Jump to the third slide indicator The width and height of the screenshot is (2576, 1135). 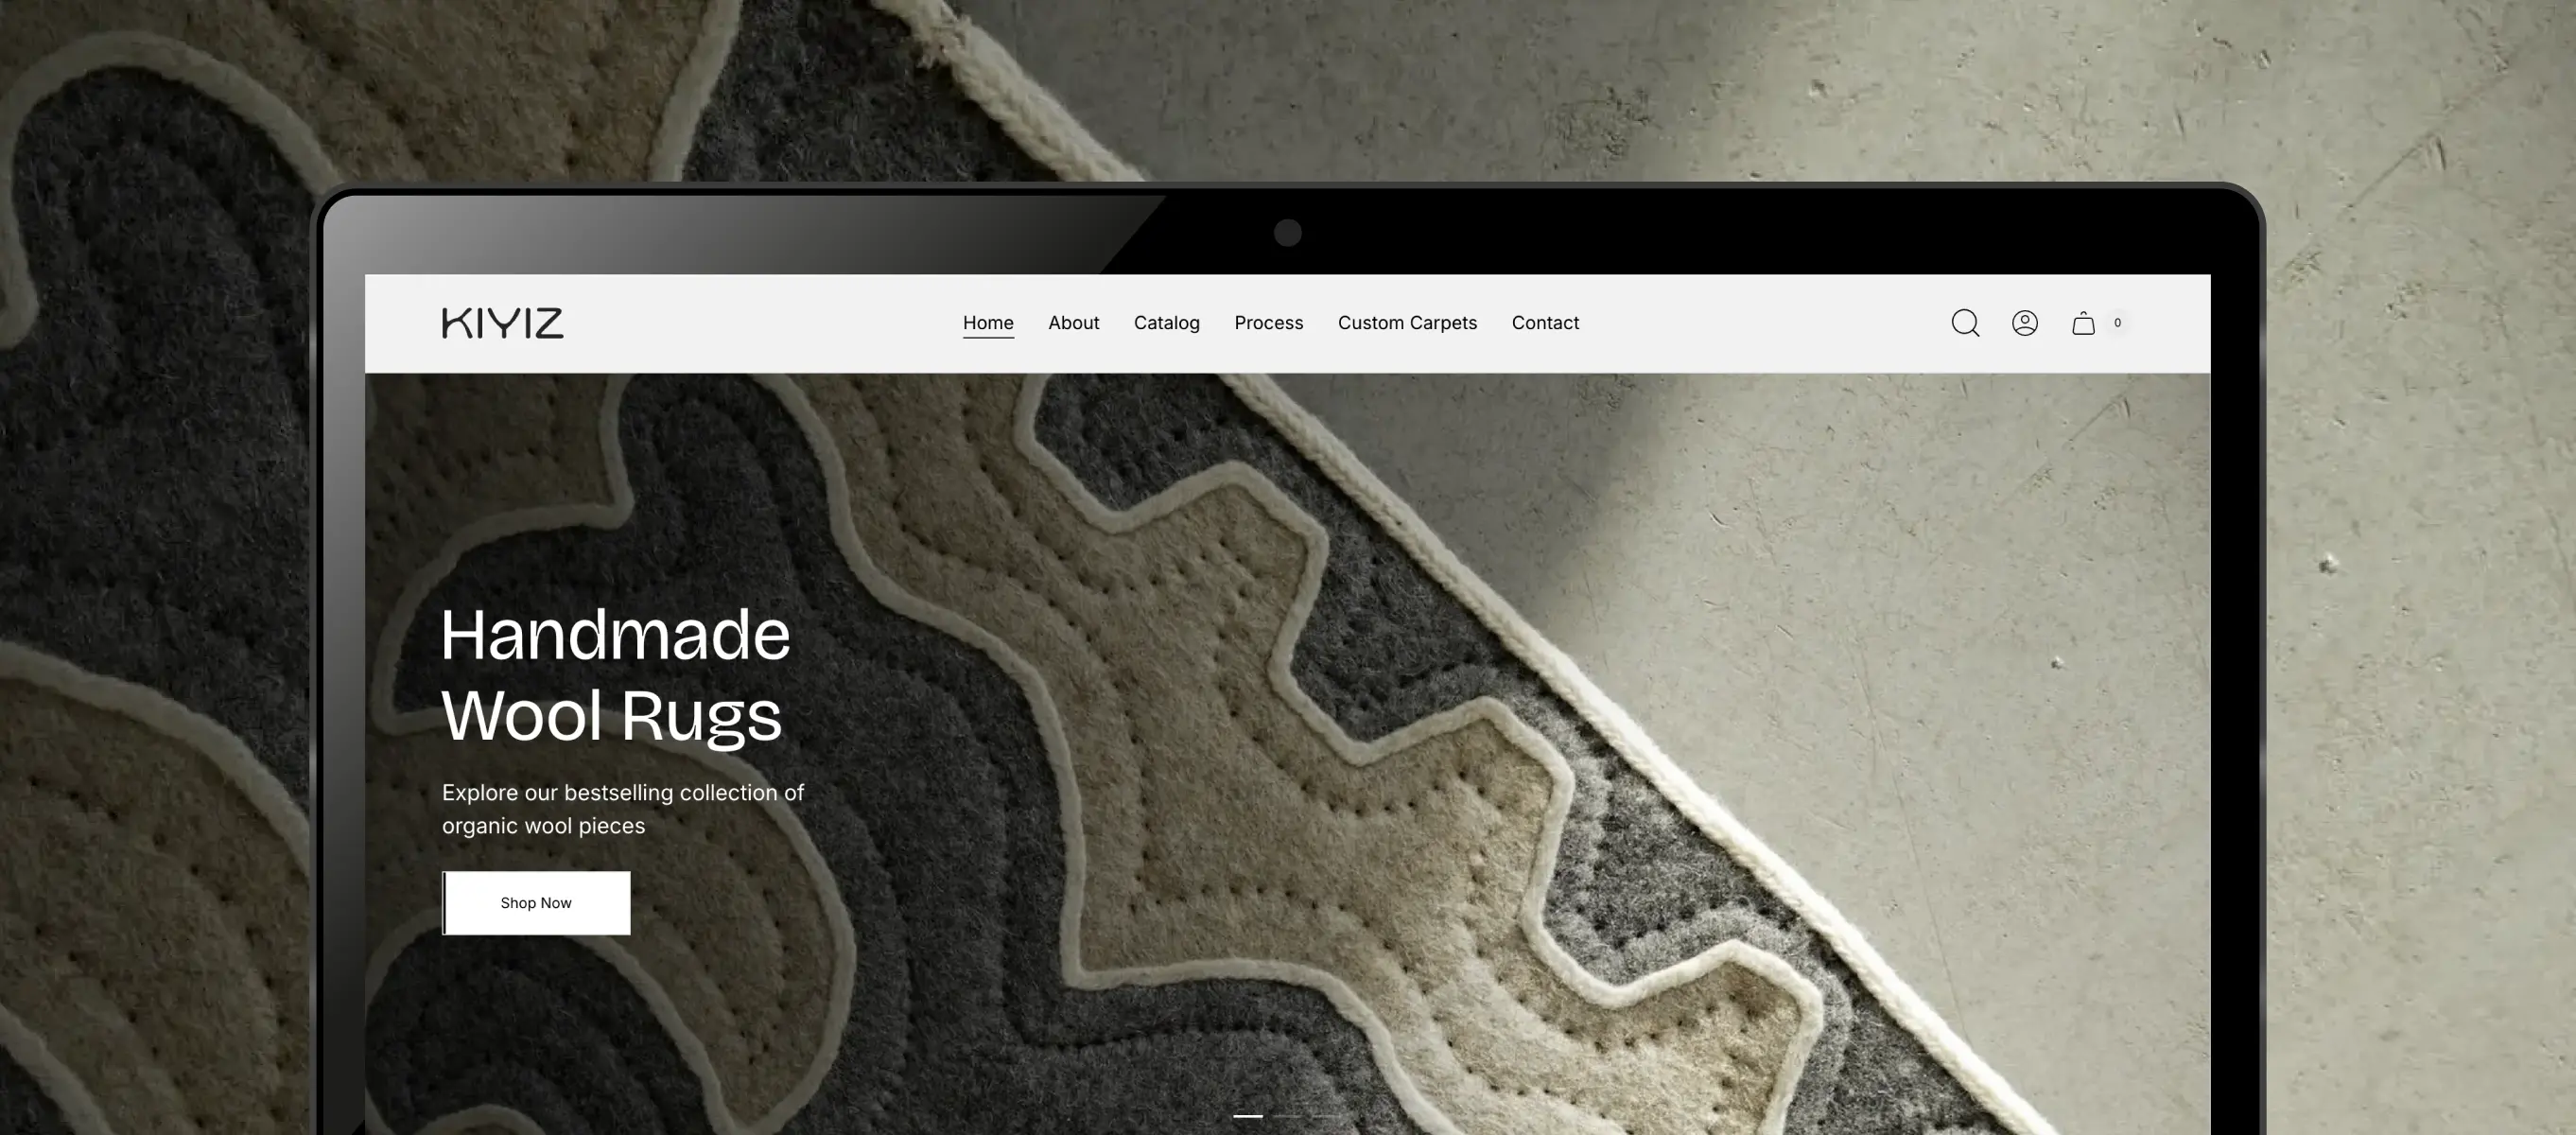tap(1328, 1115)
